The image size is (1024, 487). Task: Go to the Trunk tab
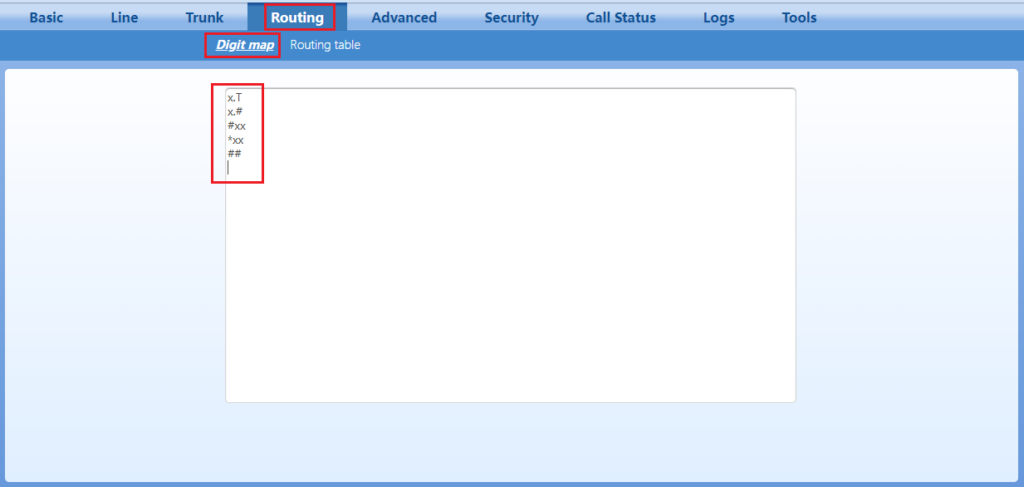point(204,17)
